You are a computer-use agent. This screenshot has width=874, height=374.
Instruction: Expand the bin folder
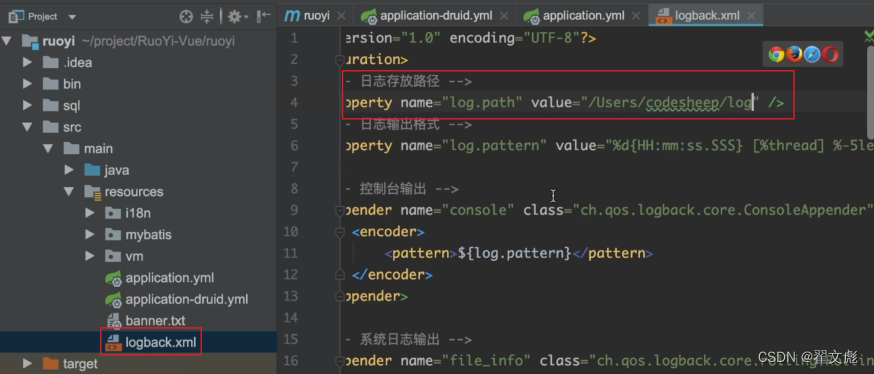click(x=27, y=84)
